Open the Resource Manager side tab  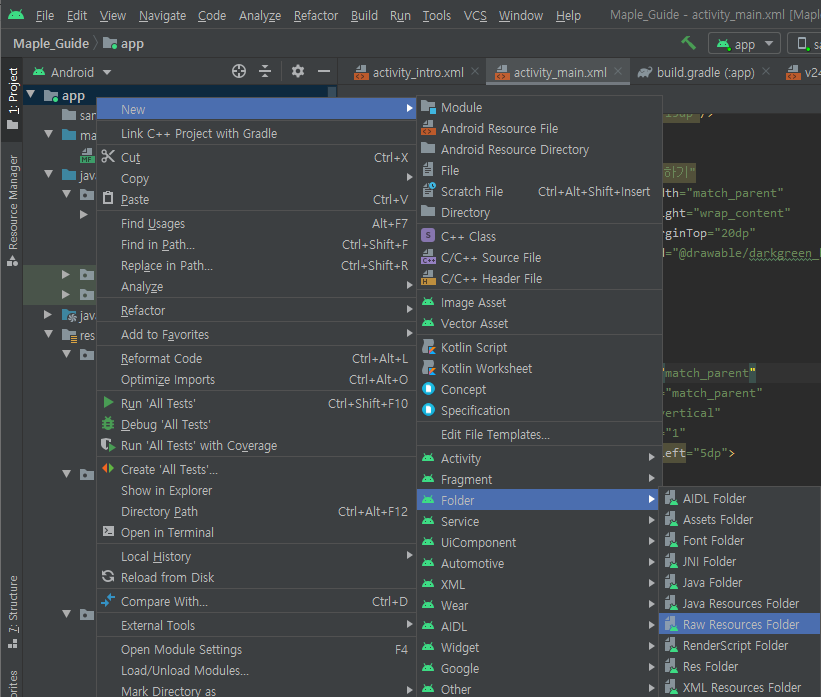(13, 209)
